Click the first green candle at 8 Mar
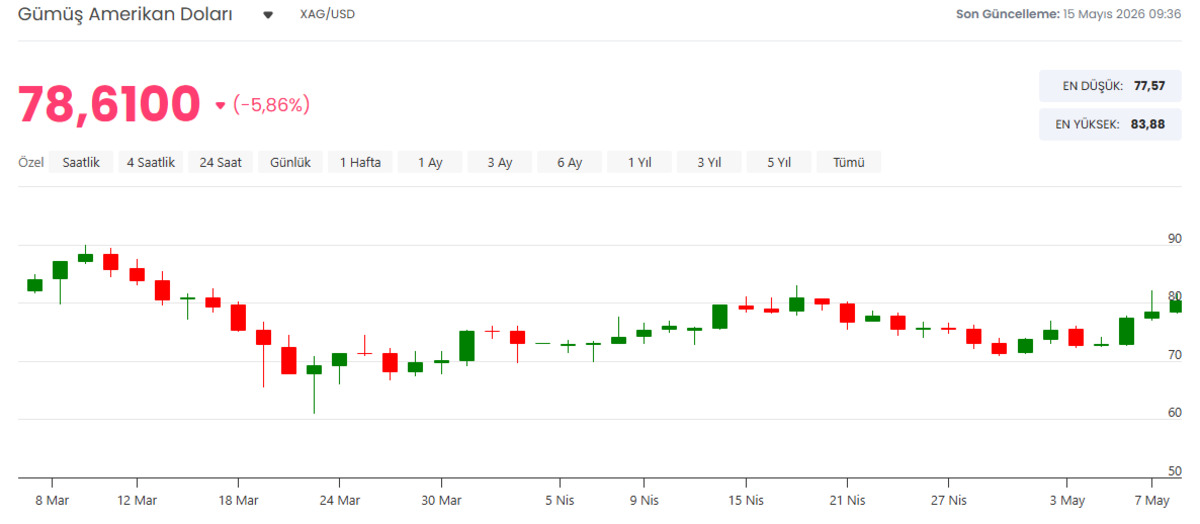Screen dimensions: 1200x524 [35, 285]
